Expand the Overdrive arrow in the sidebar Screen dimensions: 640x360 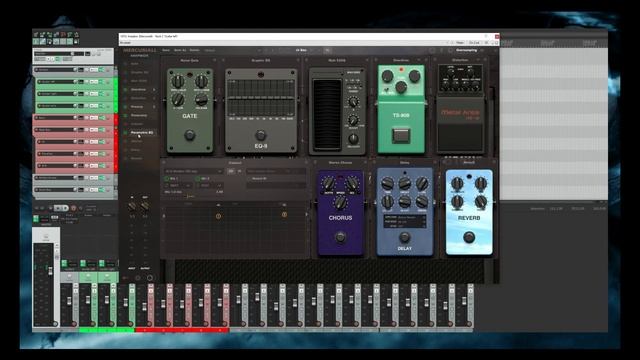click(x=154, y=89)
